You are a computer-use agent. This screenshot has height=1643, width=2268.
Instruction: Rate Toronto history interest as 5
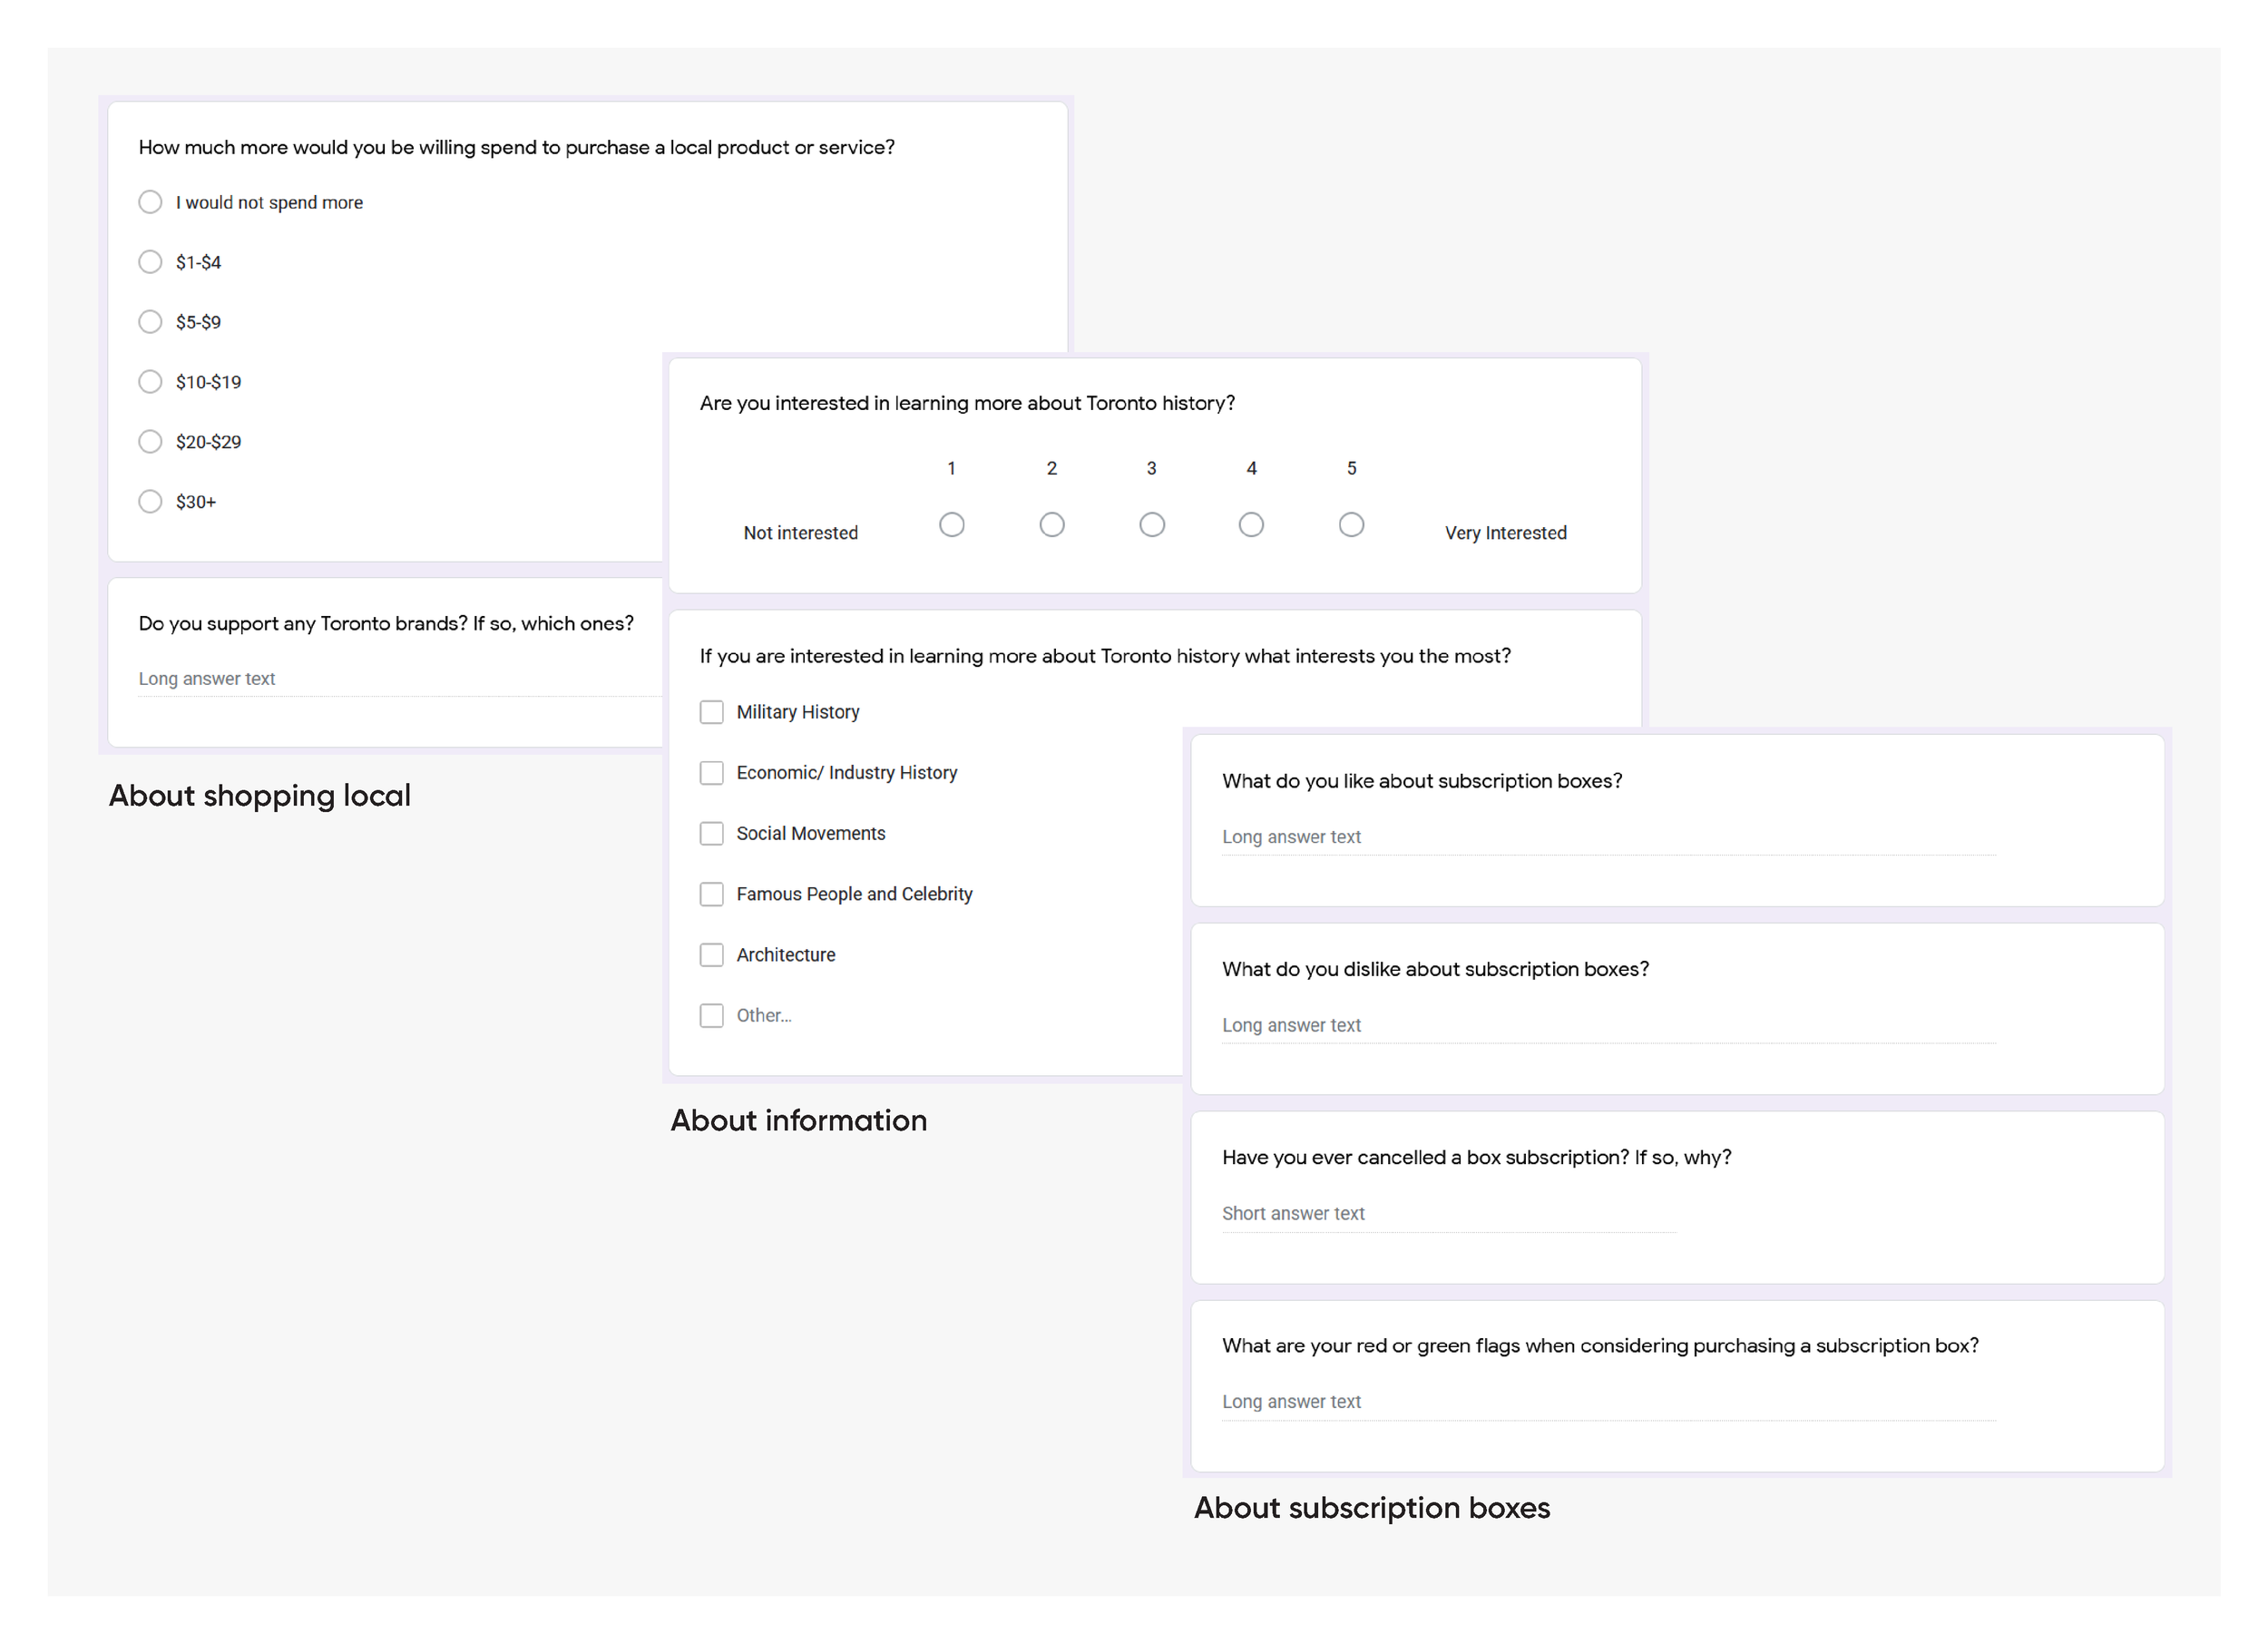[1351, 525]
